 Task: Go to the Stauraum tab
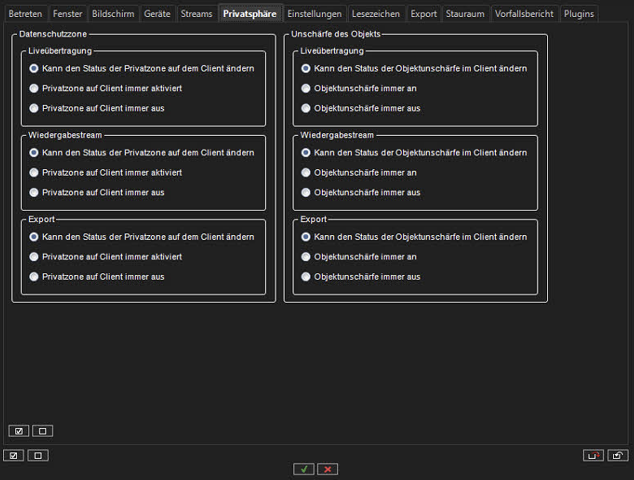point(465,14)
